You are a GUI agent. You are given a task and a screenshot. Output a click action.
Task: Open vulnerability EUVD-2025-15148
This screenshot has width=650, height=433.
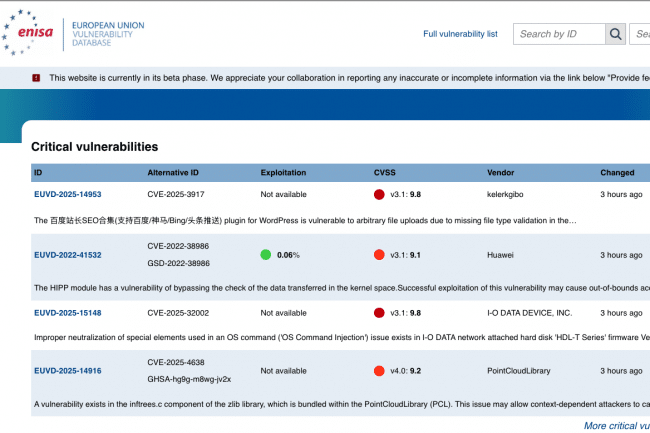(68, 313)
